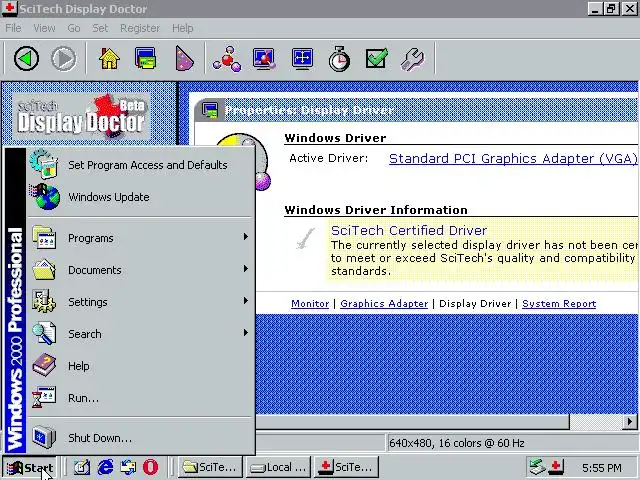This screenshot has height=480, width=640.
Task: Open Search in the Start menu
Action: [140, 334]
